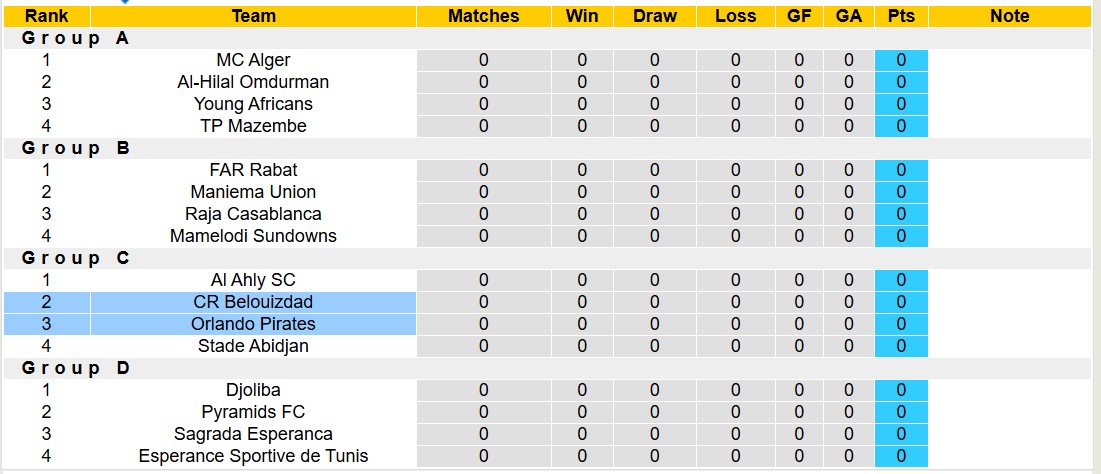Screen dimensions: 1101x474
Task: Open the Stade Abidjan team entry
Action: coord(253,346)
